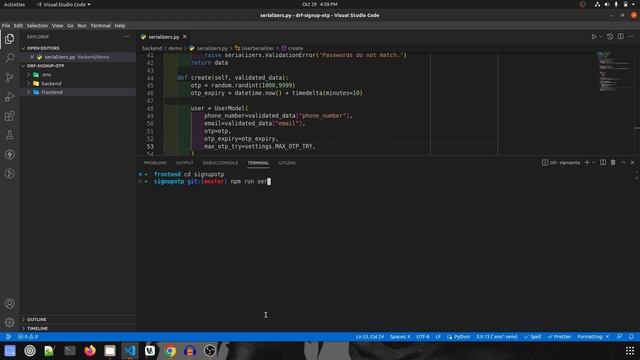Open the new terminal launch profile dropdown
Screen dimensions: 640x360
click(593, 162)
